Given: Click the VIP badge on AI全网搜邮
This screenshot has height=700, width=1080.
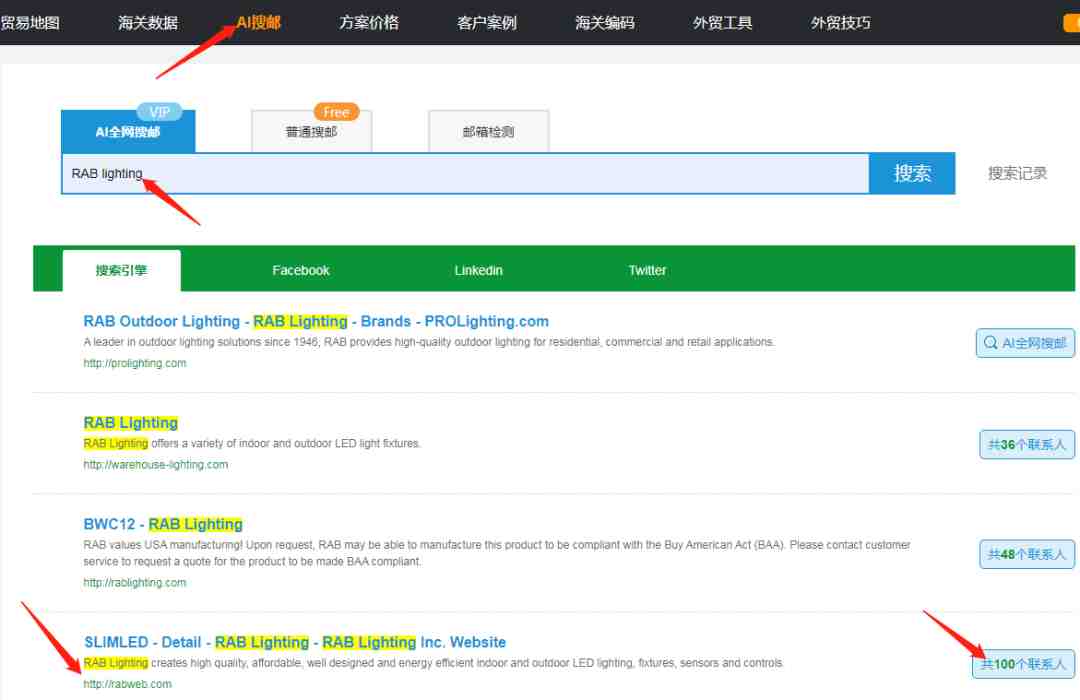Looking at the screenshot, I should tap(159, 112).
